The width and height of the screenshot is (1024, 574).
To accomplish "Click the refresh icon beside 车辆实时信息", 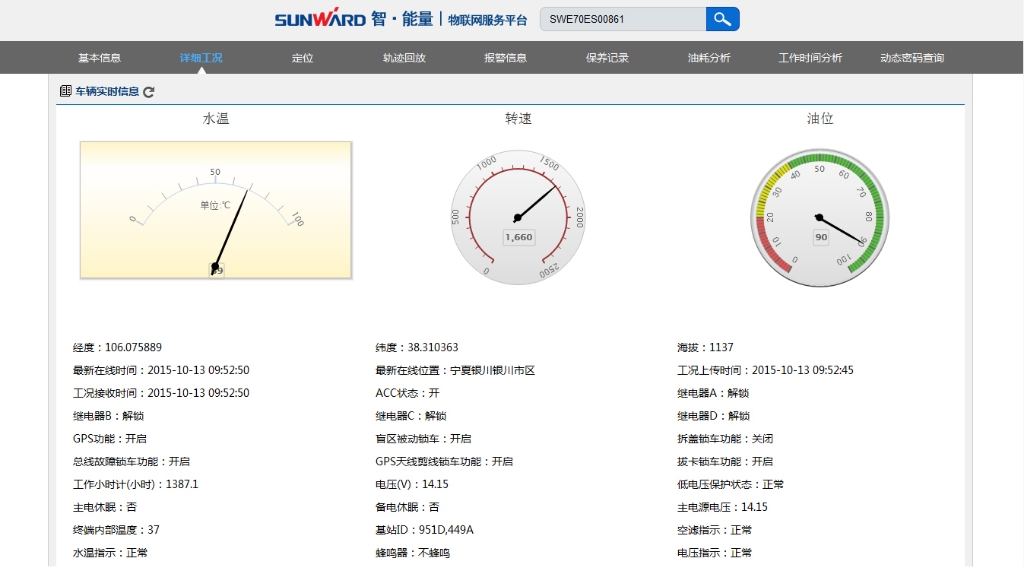I will (x=149, y=92).
